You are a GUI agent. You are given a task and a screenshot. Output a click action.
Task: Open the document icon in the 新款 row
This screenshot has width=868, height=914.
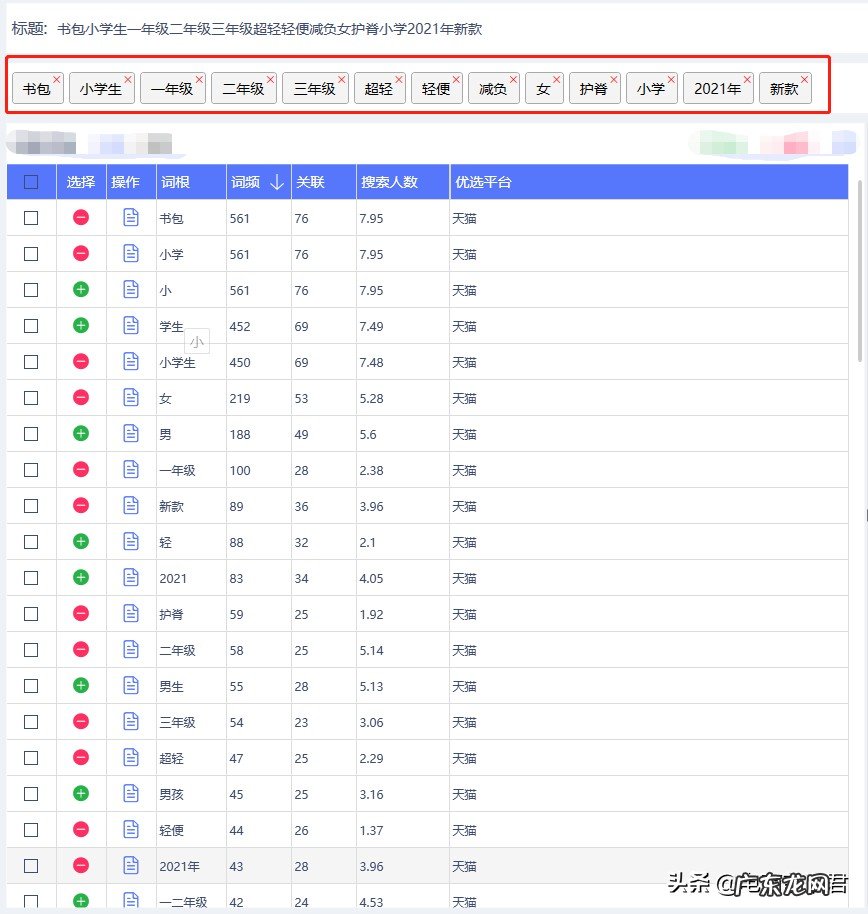tap(131, 506)
